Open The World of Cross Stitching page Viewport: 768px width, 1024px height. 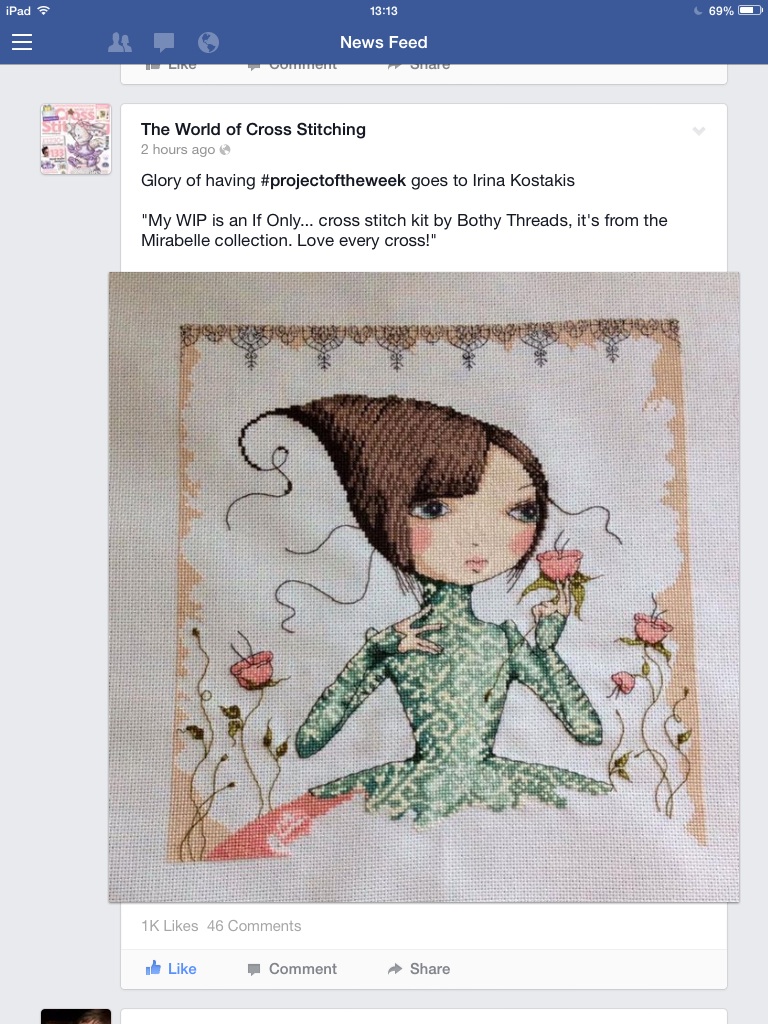pos(253,129)
